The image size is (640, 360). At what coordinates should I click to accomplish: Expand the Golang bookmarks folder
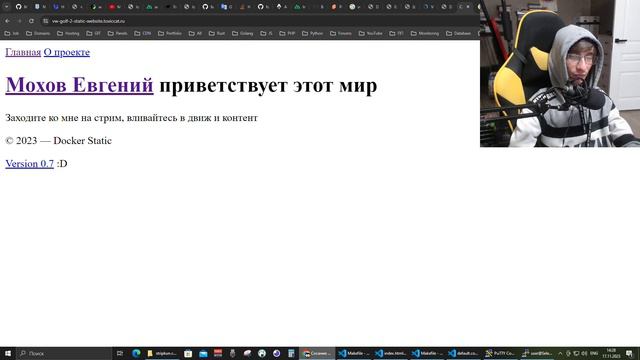click(243, 33)
